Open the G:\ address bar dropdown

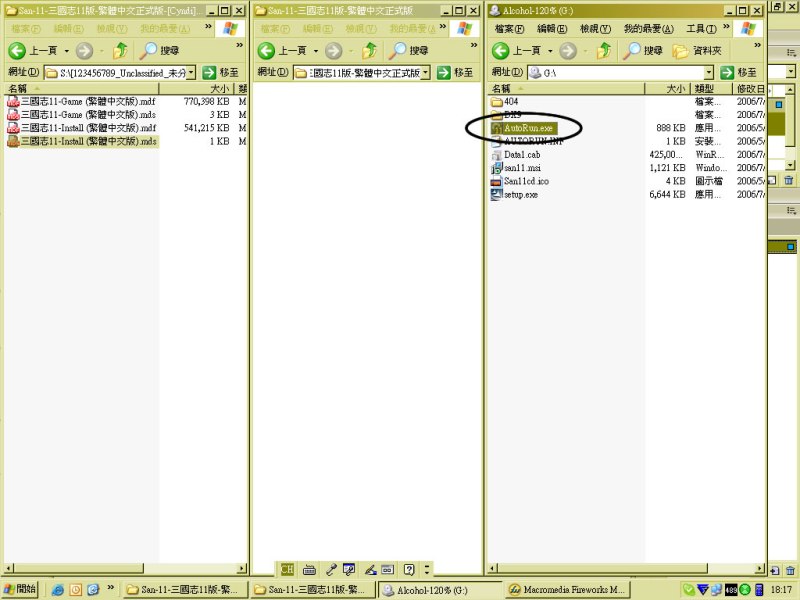[709, 73]
